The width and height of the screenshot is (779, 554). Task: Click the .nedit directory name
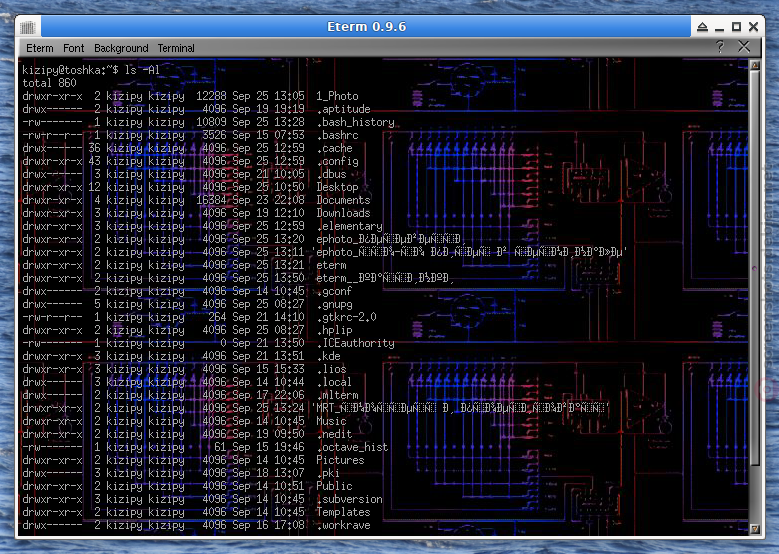coord(334,434)
